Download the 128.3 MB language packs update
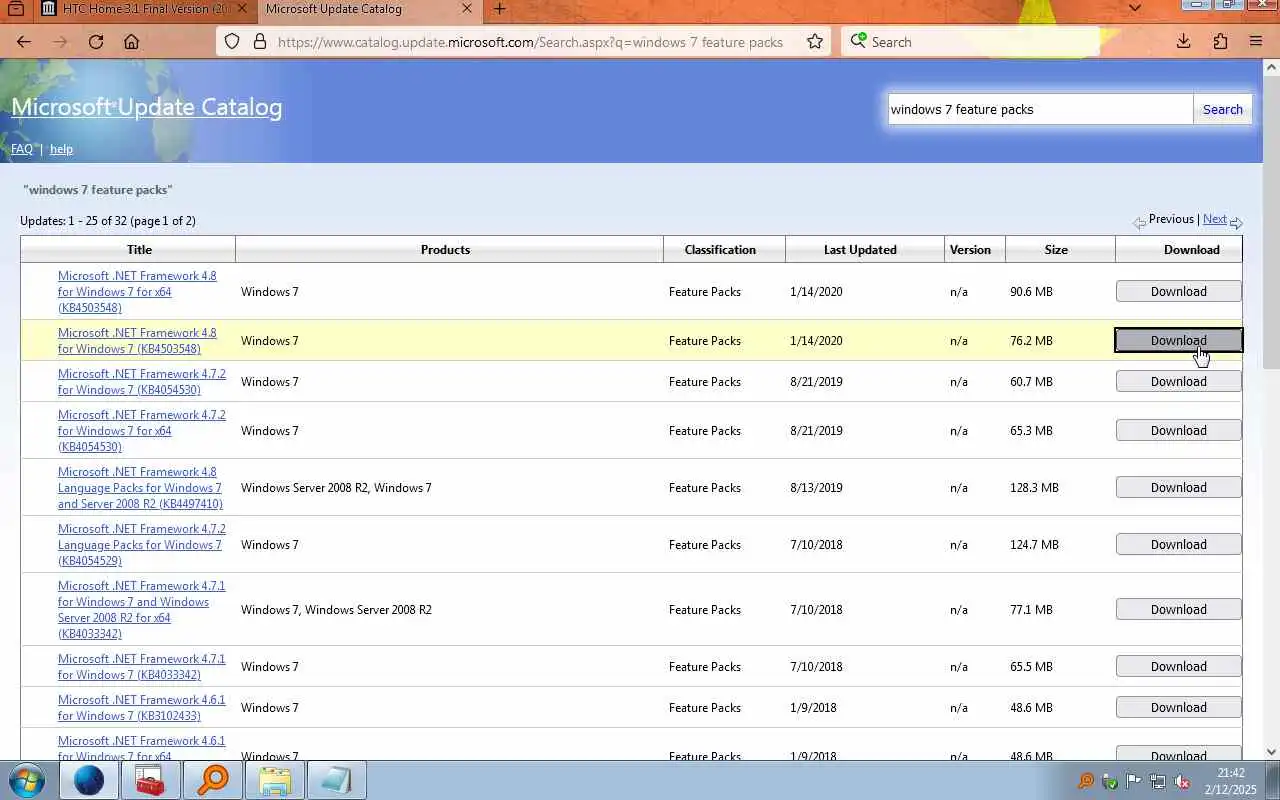Screen dimensions: 1280x800 coord(1178,487)
